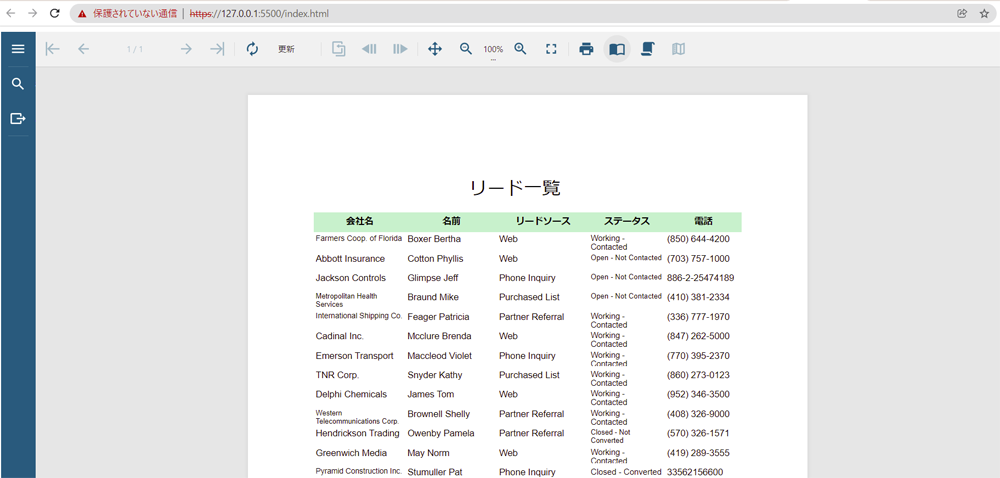The width and height of the screenshot is (1000, 478).
Task: Click Farmers Coop. of Florida cell
Action: 358,238
